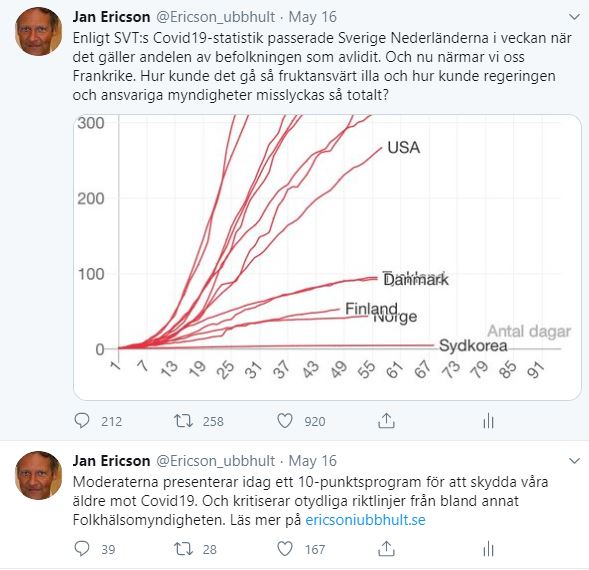This screenshot has height=570, width=589.
Task: Click the first tweet's profile avatar
Action: 39,32
